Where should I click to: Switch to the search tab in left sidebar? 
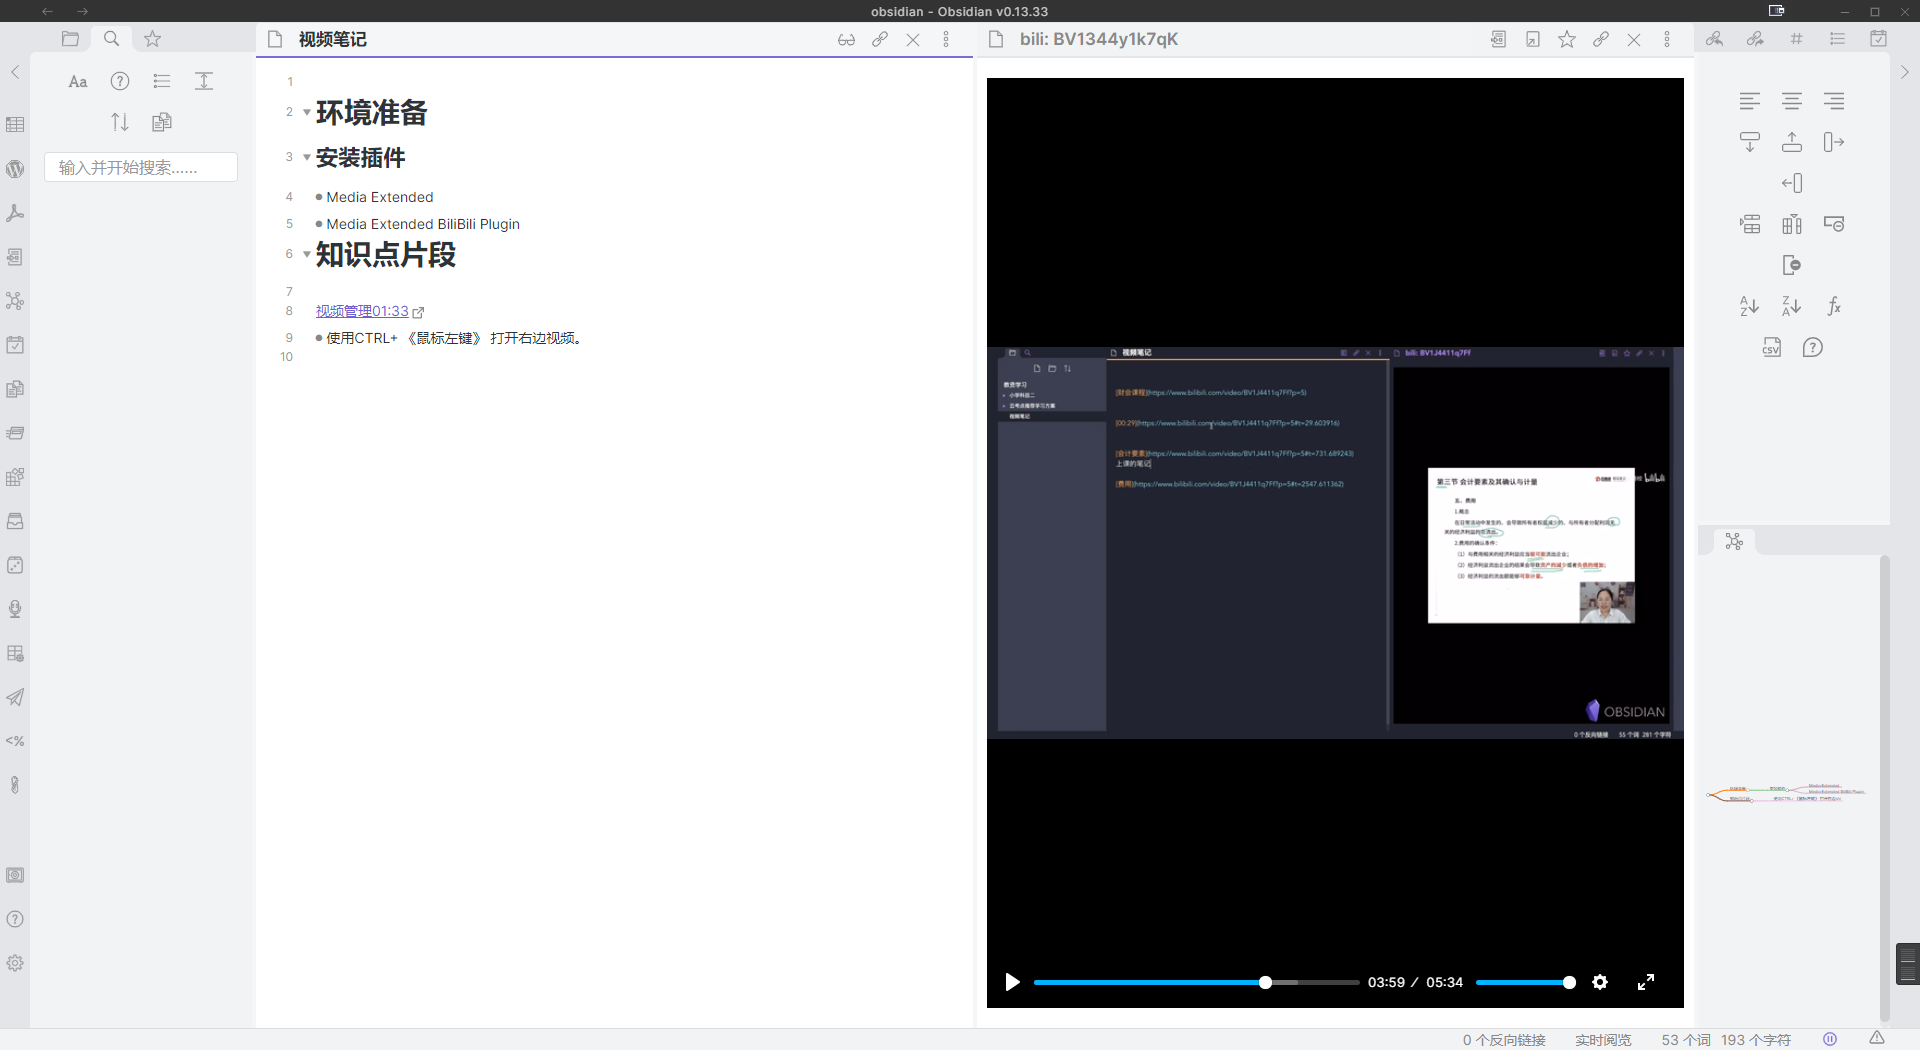pyautogui.click(x=111, y=39)
